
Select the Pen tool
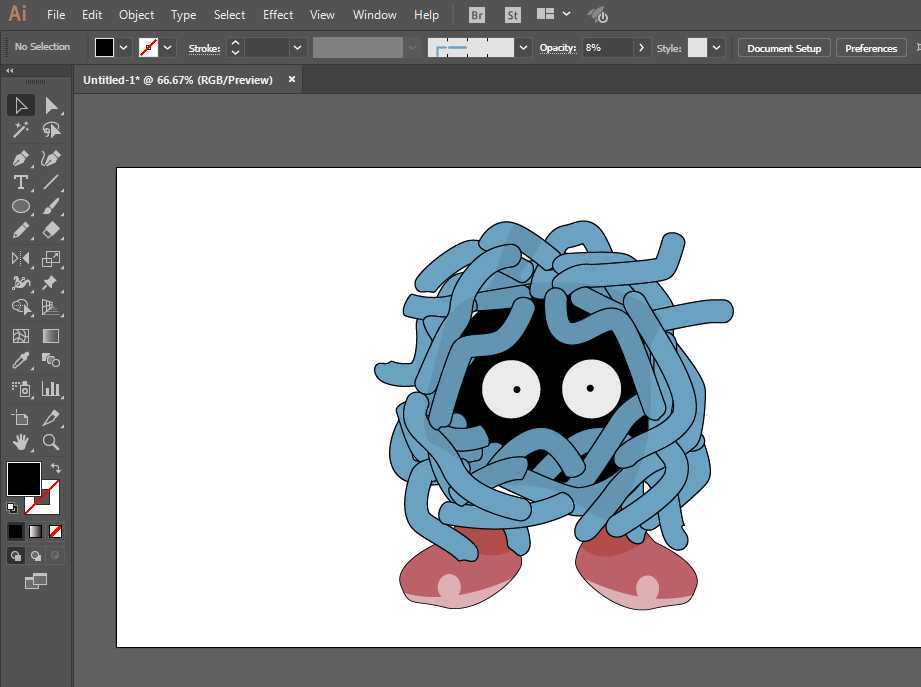[x=20, y=158]
